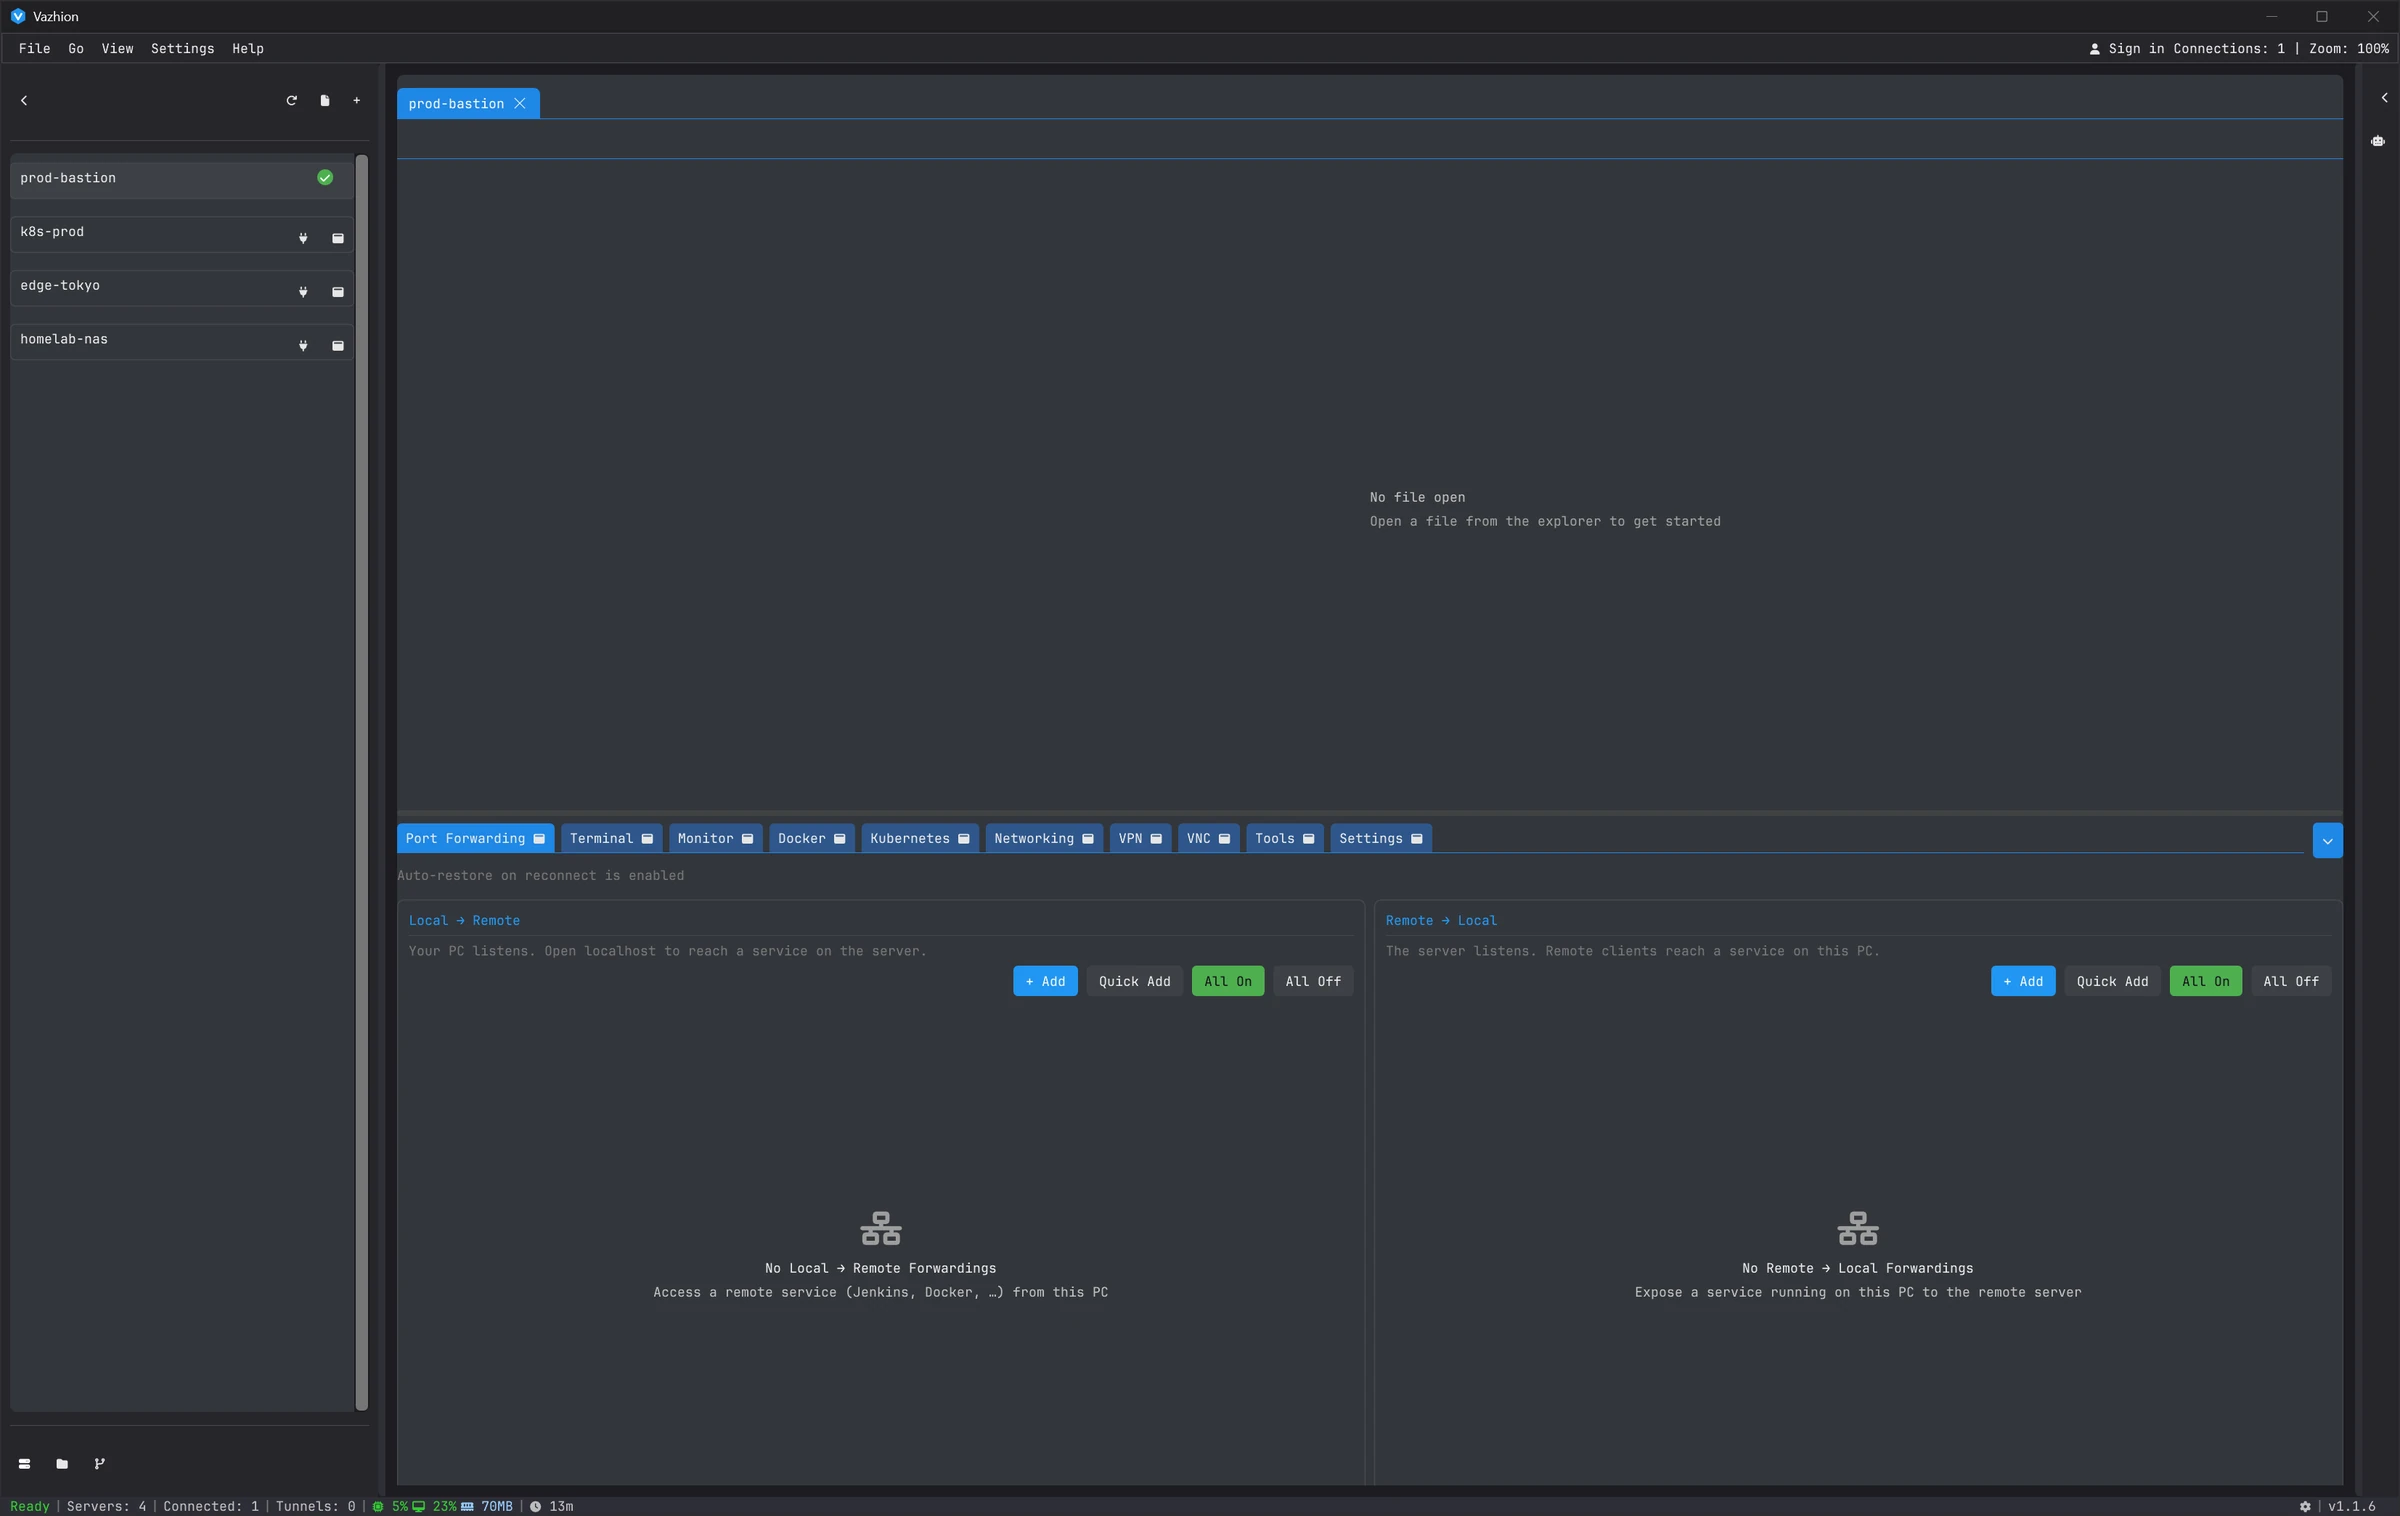
Task: Turn All Off for Remote → Local forwardings
Action: [x=2291, y=981]
